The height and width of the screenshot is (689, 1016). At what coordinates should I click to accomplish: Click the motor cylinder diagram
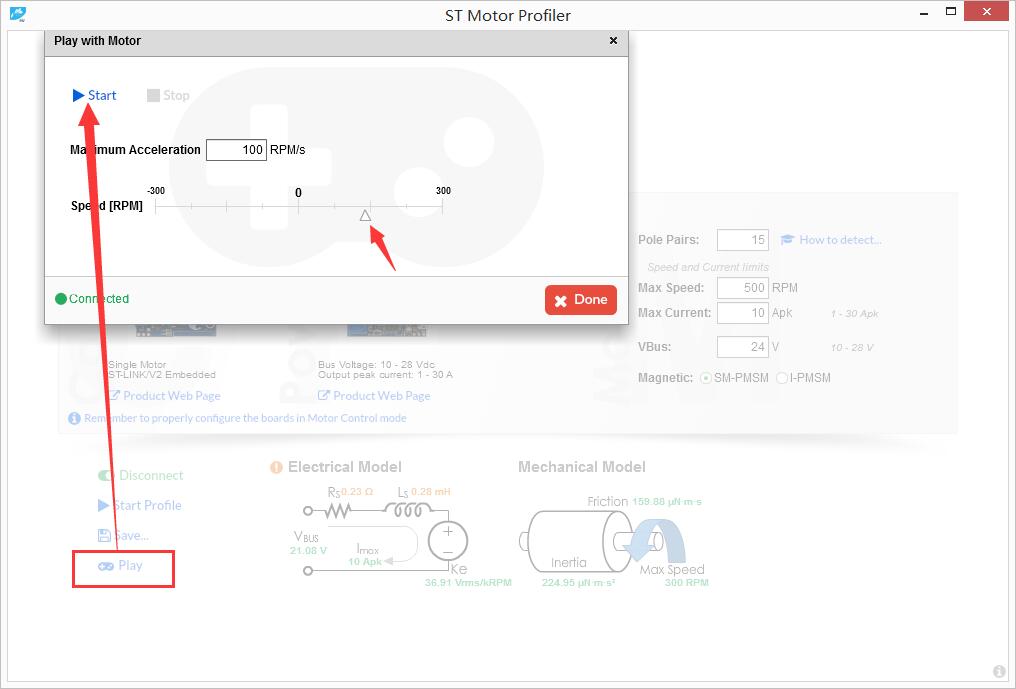pos(577,541)
